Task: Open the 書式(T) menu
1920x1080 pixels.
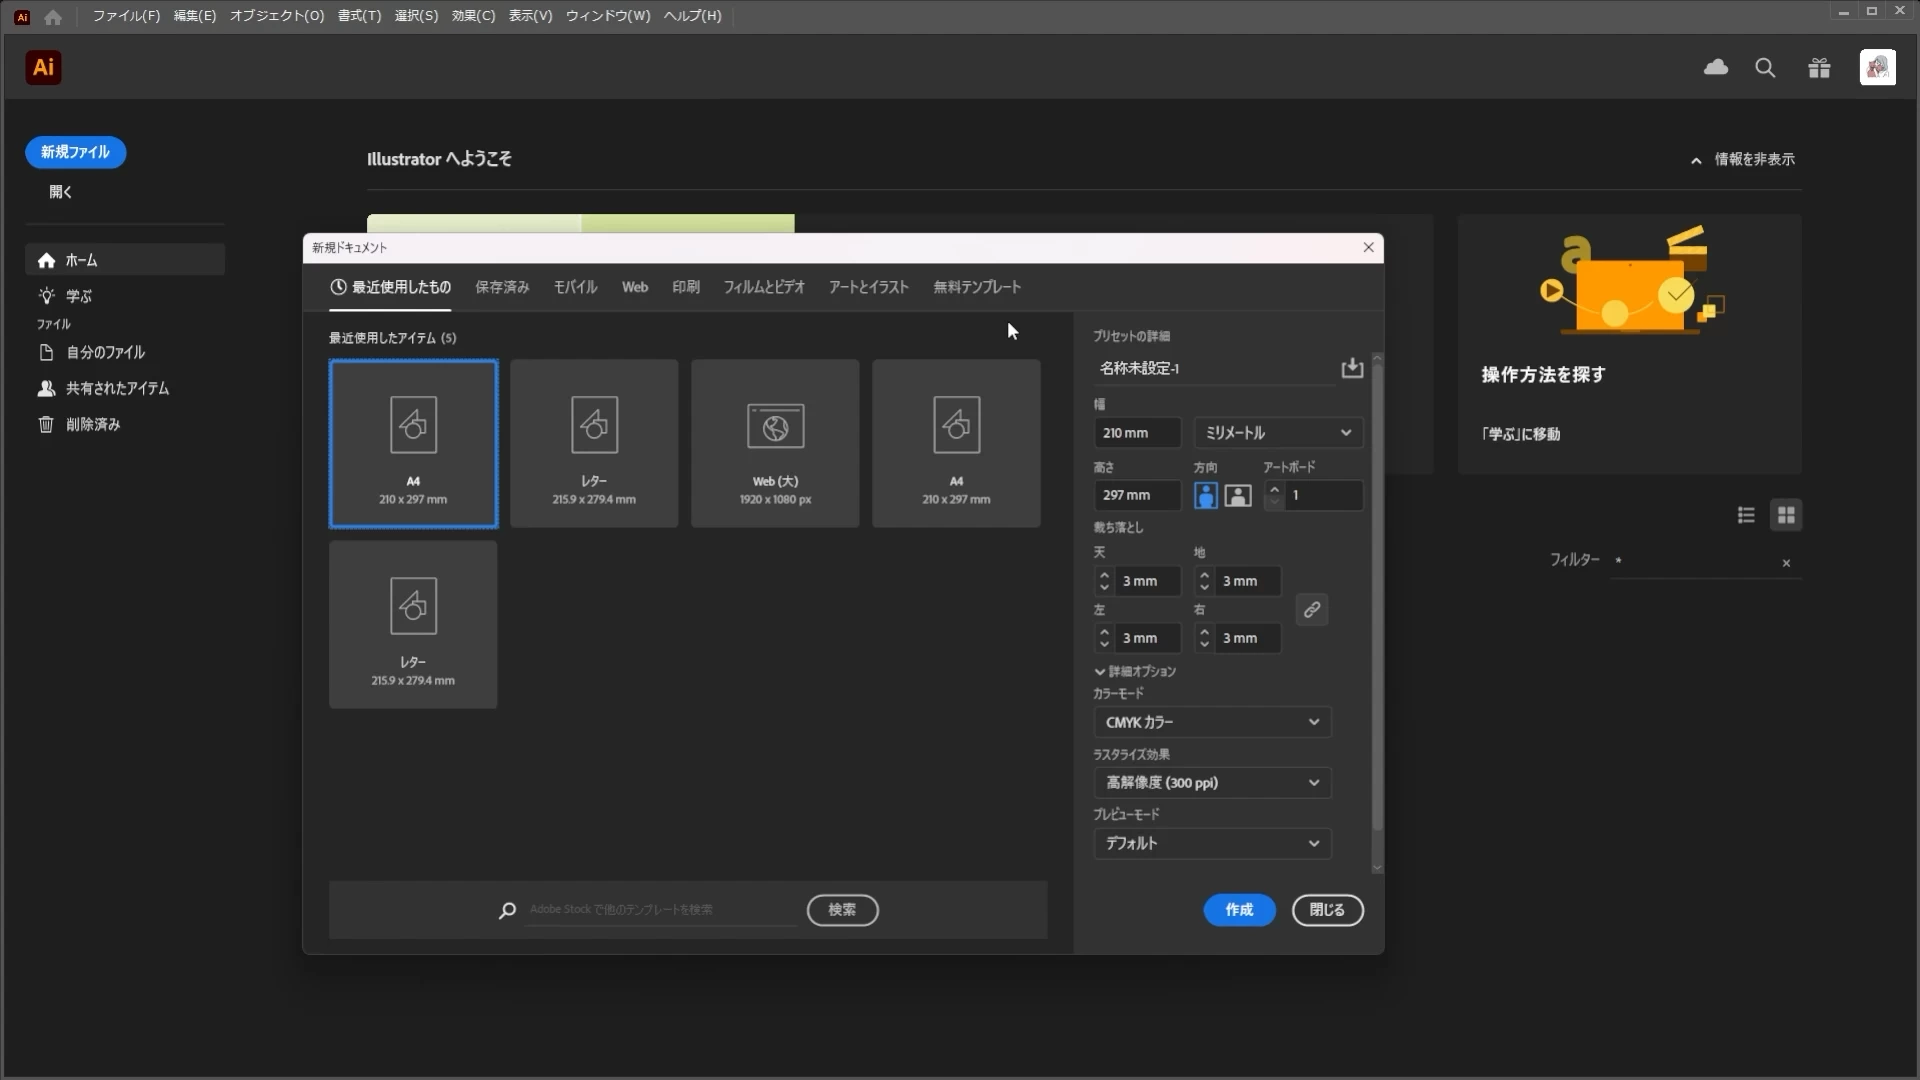Action: pyautogui.click(x=359, y=16)
